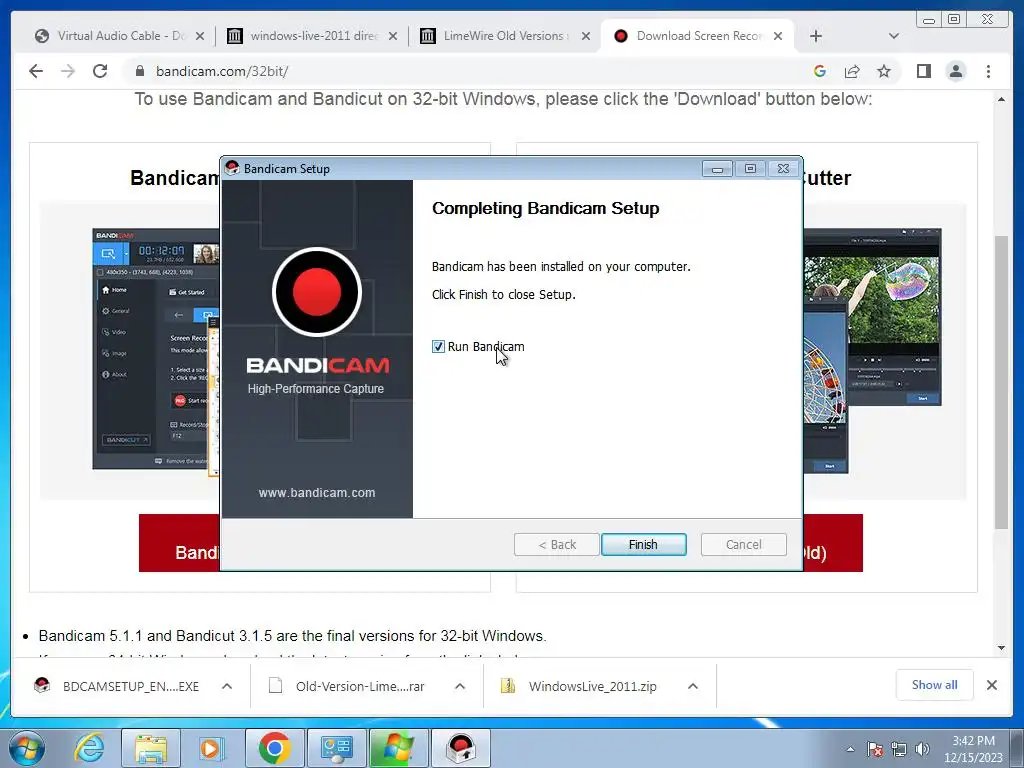Image resolution: width=1024 pixels, height=768 pixels.
Task: Open a new Chrome tab
Action: 816,36
